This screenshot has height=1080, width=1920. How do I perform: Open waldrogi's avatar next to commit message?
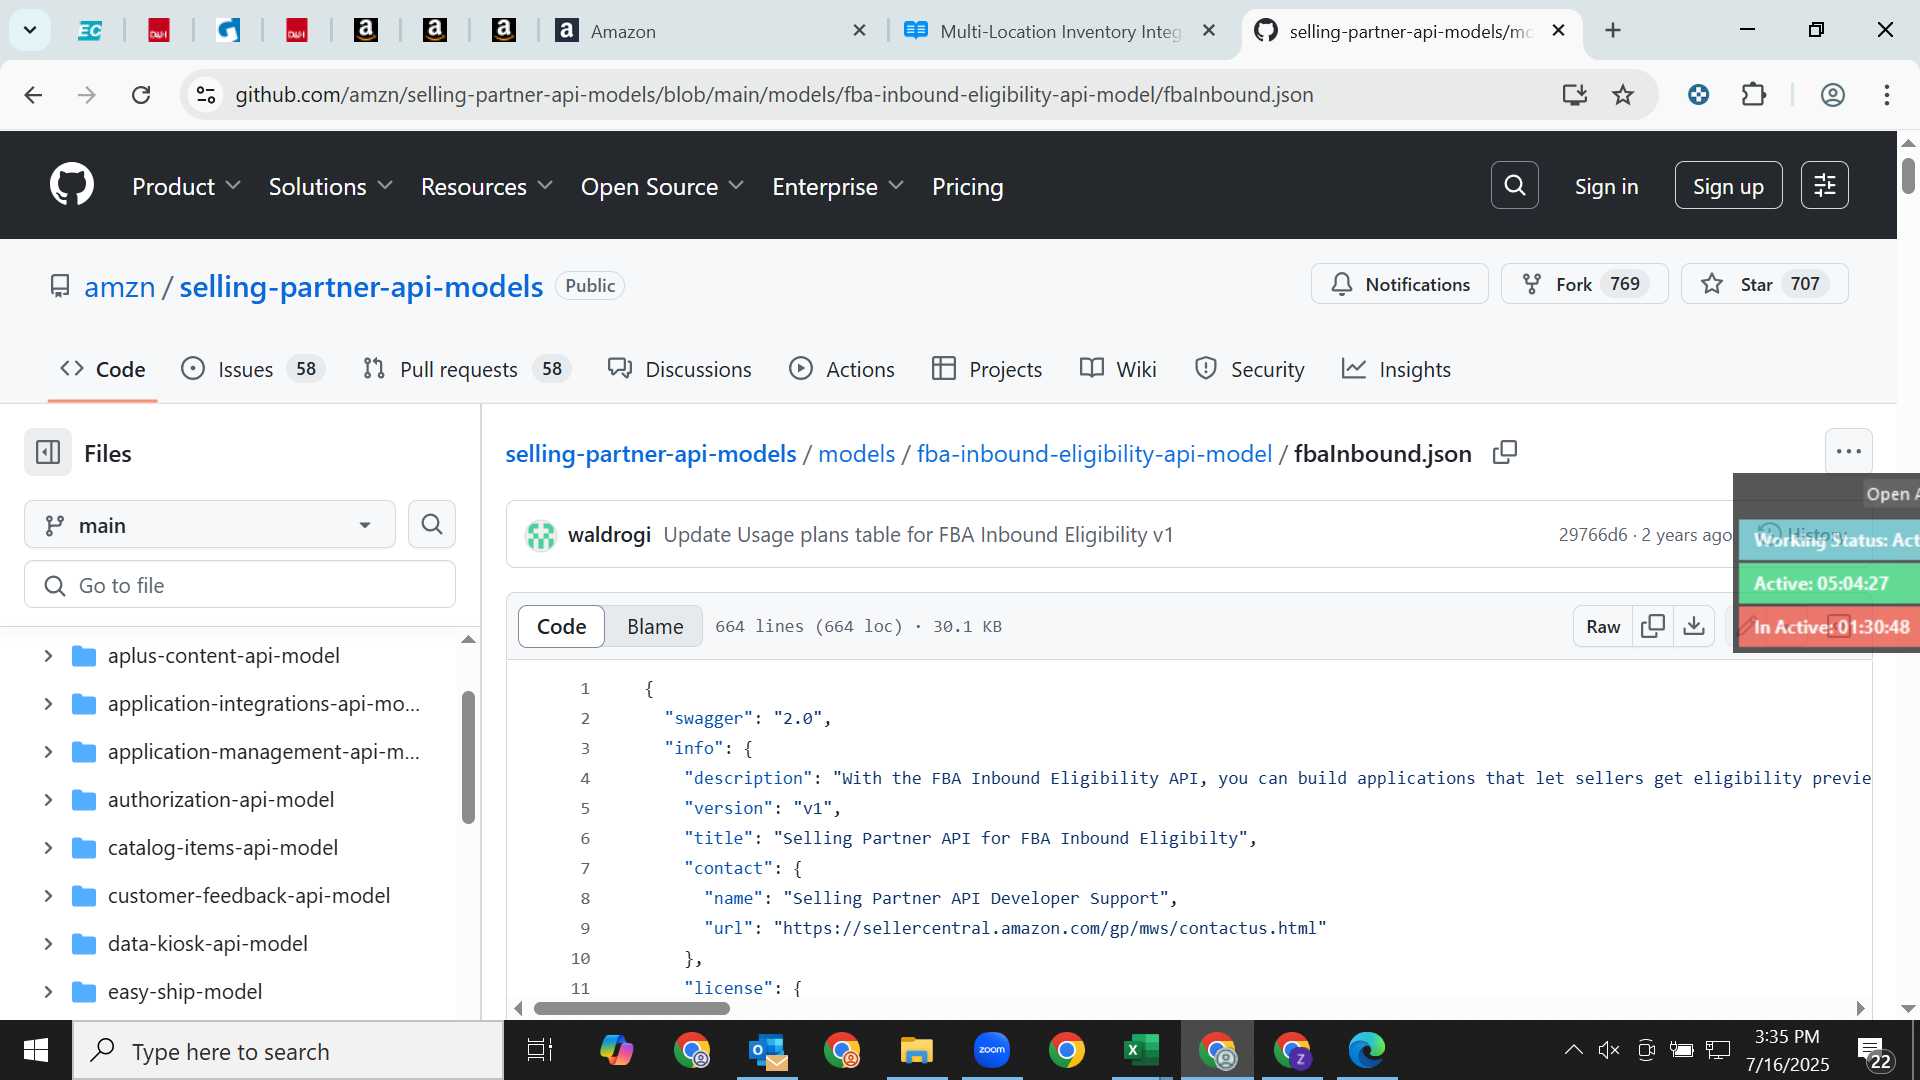click(541, 536)
